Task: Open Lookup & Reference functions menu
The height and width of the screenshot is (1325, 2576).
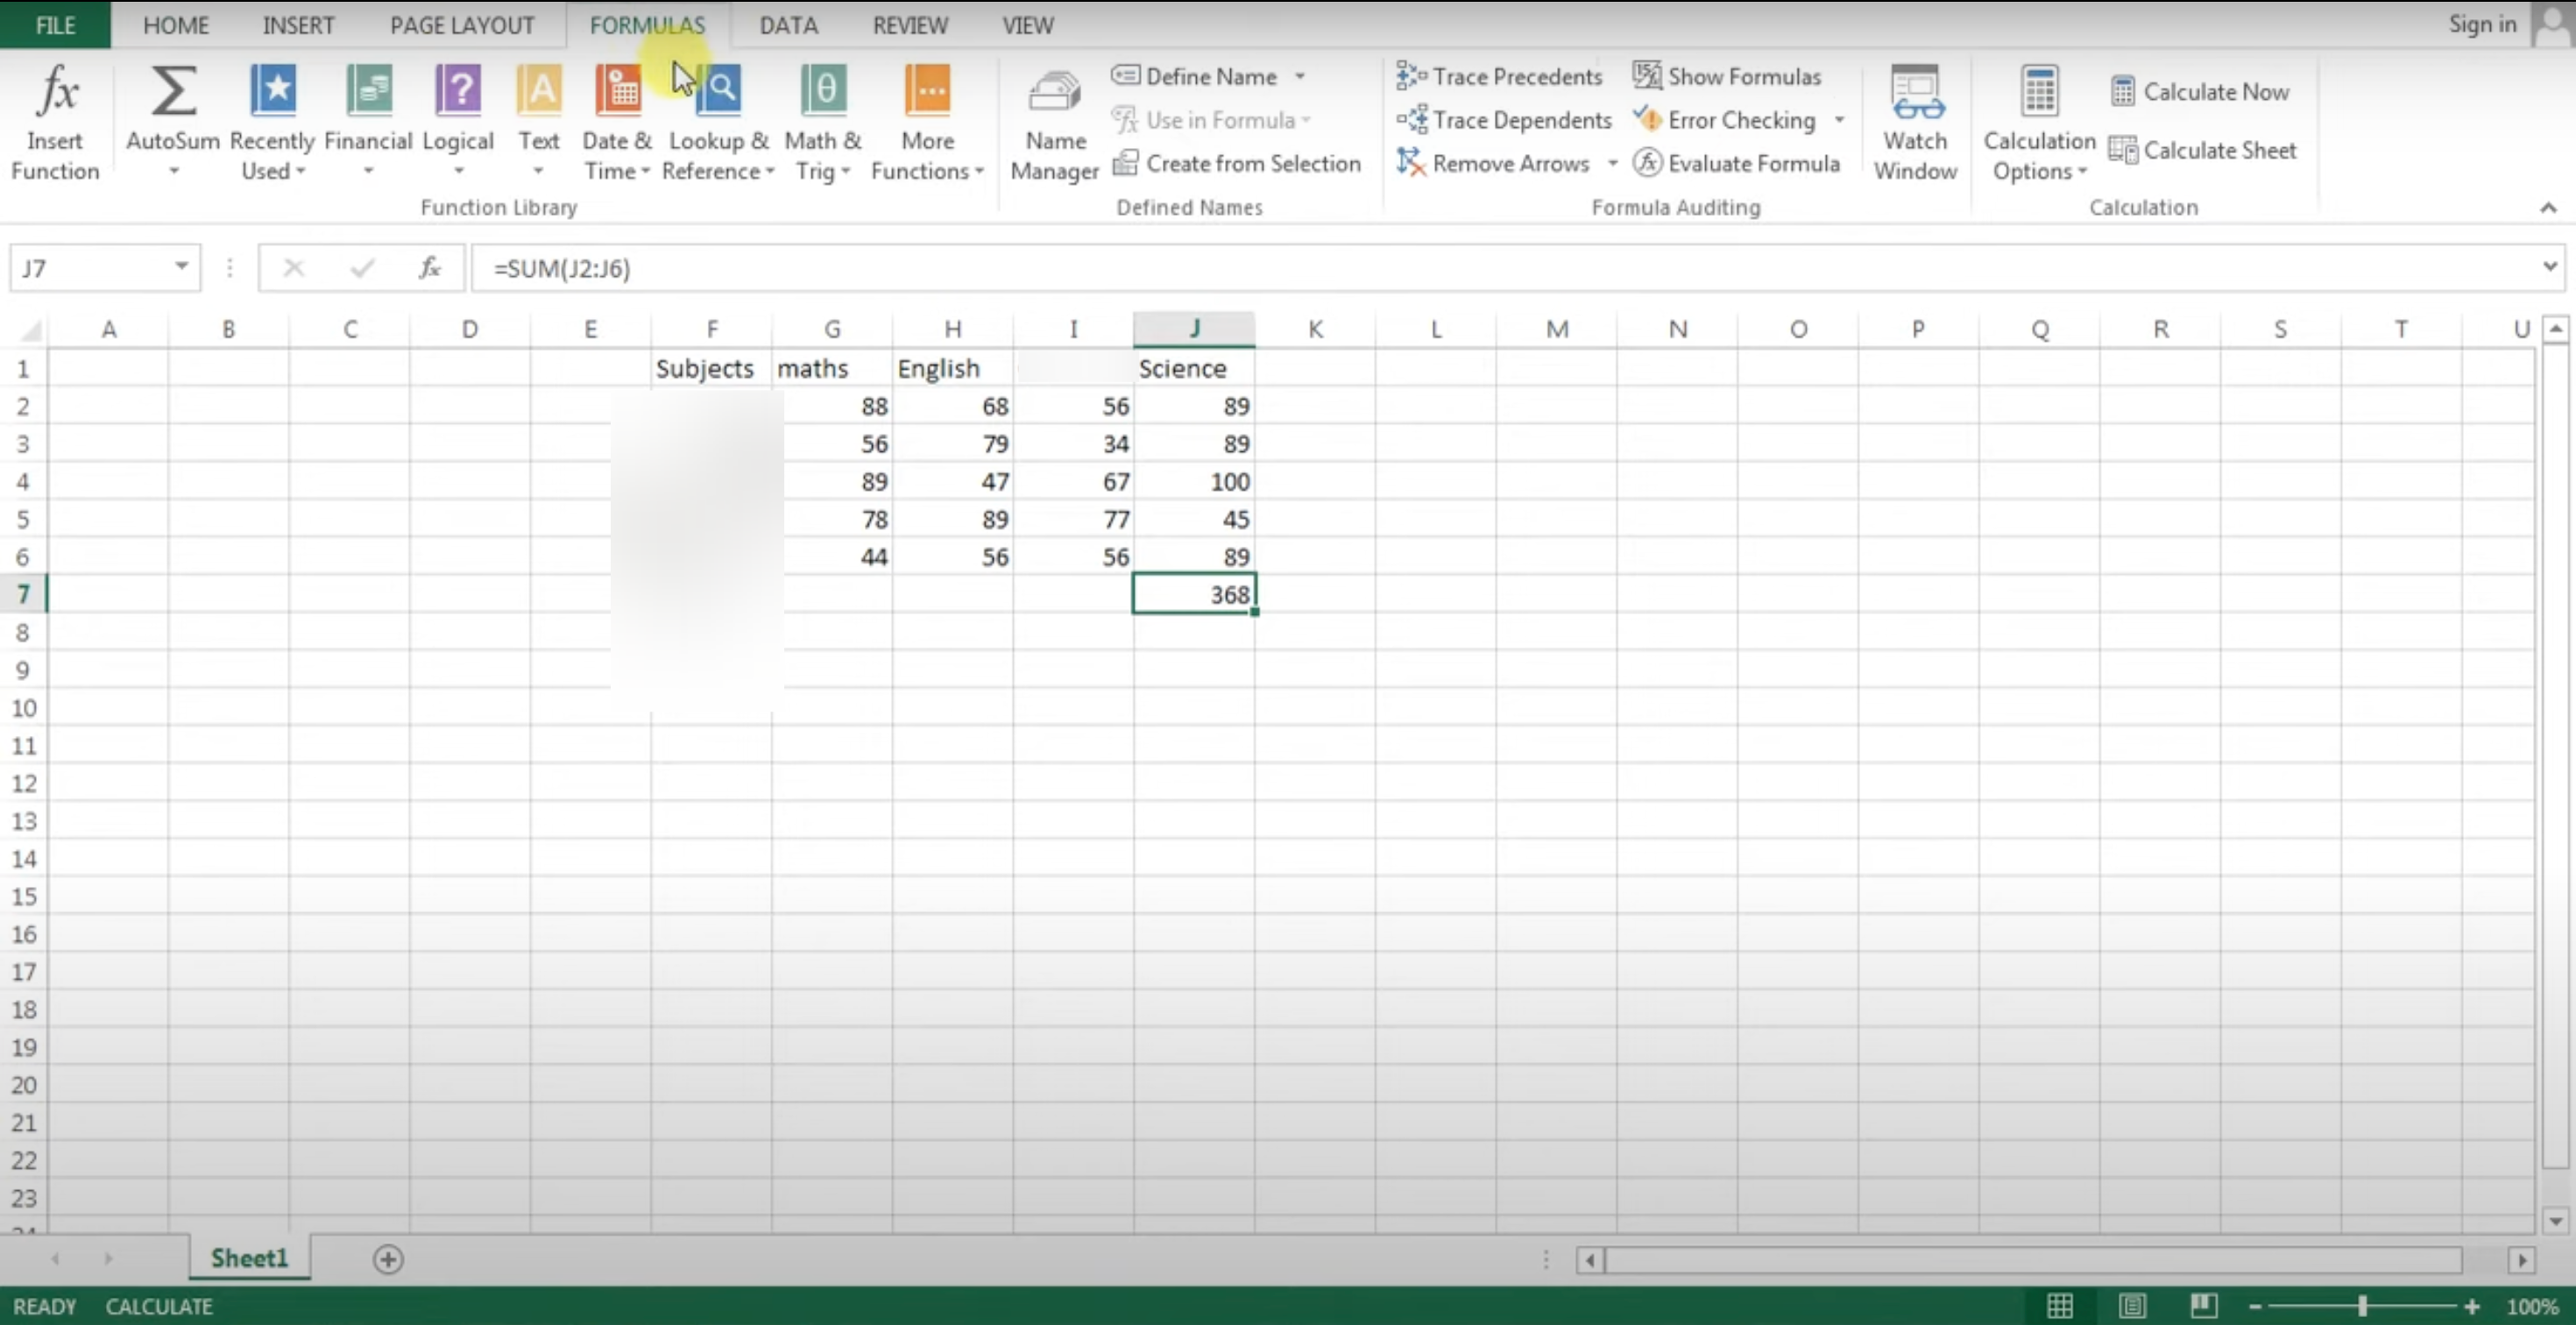Action: click(x=718, y=122)
